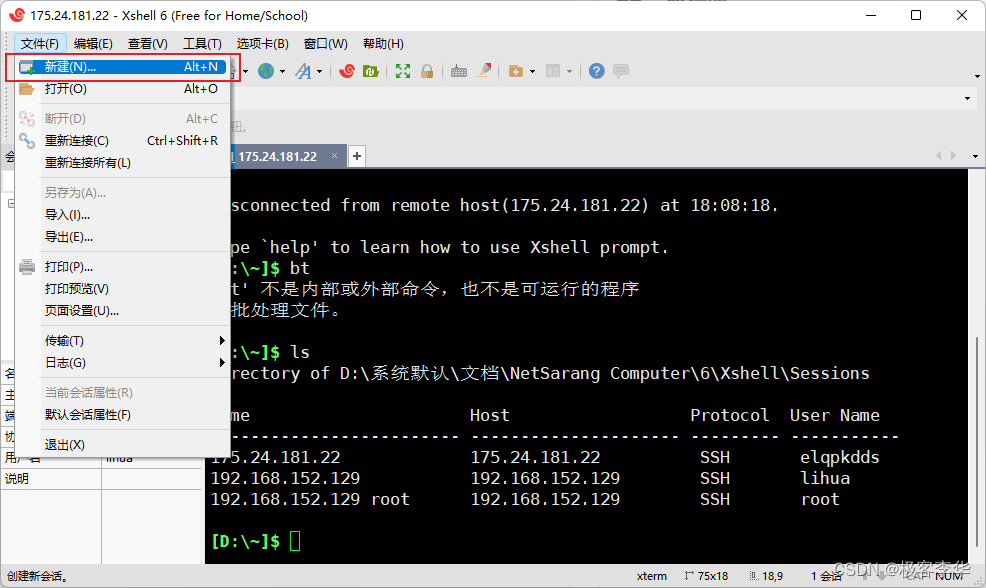
Task: Click the 说明 property row label
Action: [x=17, y=479]
